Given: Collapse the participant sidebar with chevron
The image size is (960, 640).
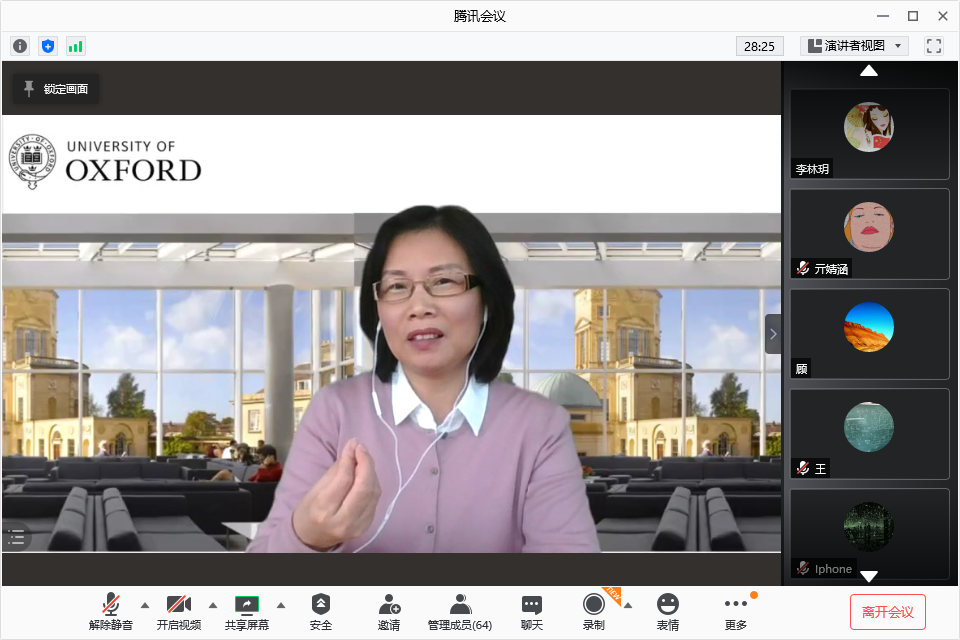Looking at the screenshot, I should click(x=773, y=334).
